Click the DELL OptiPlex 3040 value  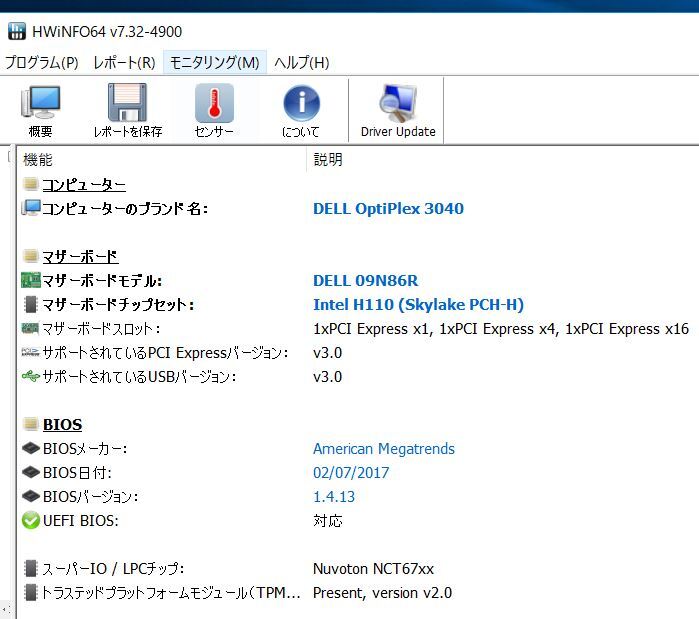click(x=388, y=209)
